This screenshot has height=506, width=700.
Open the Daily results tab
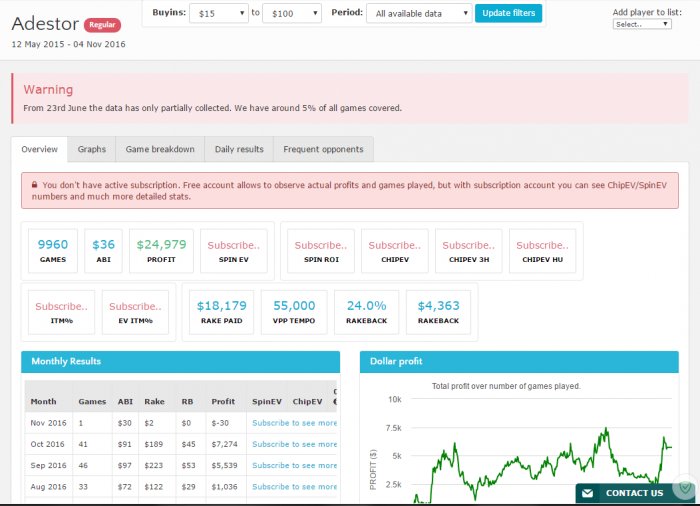(x=239, y=149)
